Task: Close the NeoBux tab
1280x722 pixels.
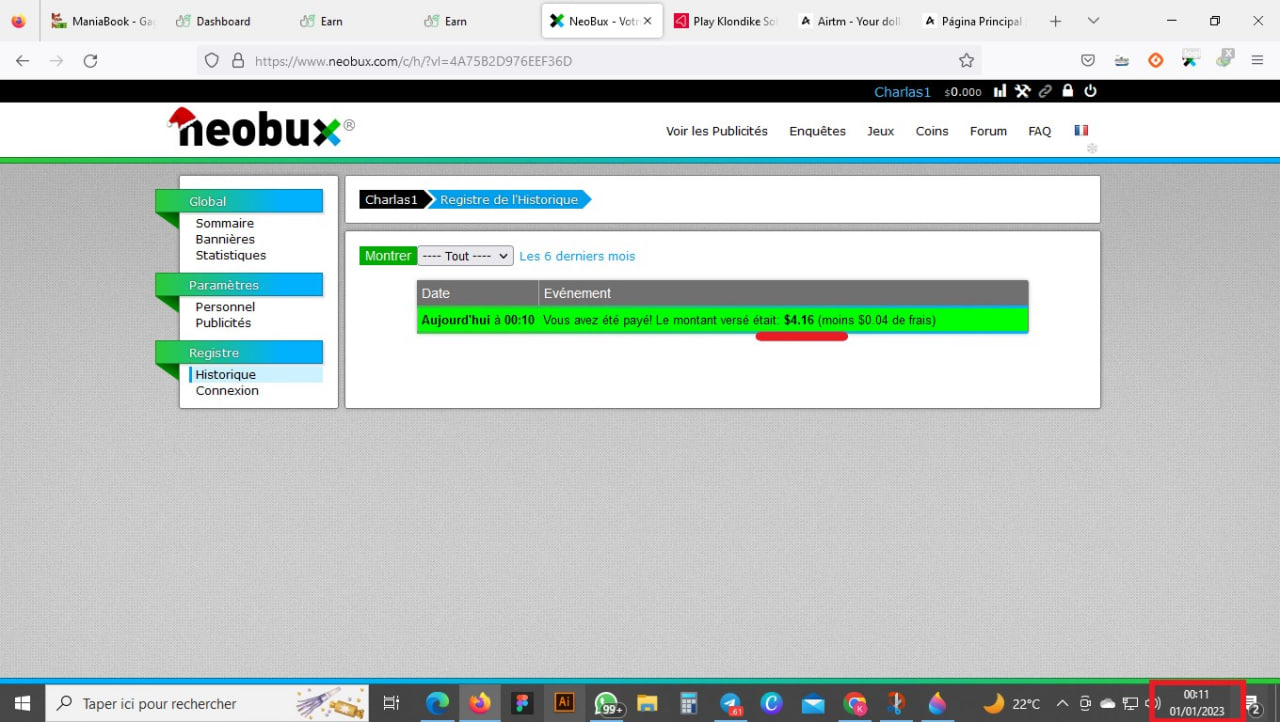Action: 648,21
